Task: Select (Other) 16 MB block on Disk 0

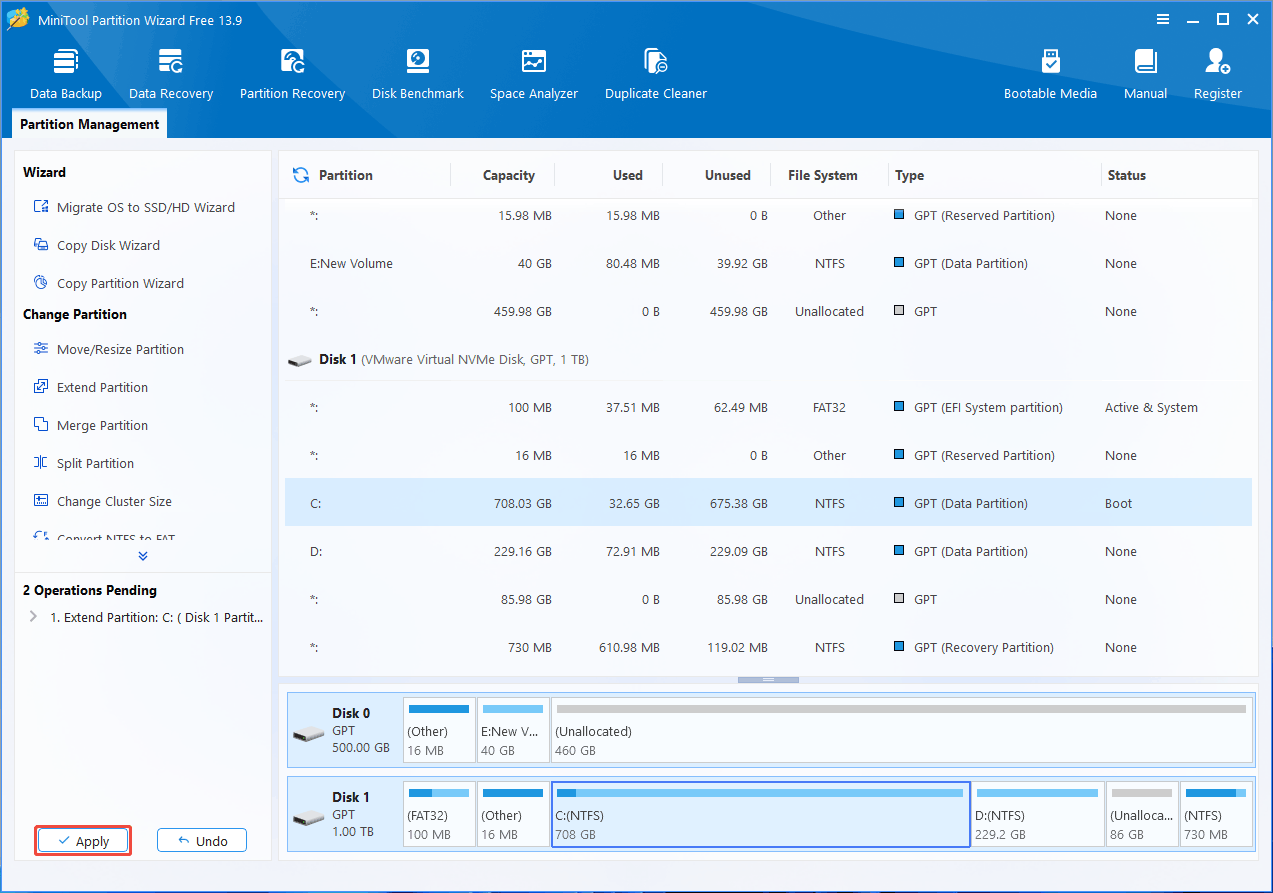Action: [439, 730]
